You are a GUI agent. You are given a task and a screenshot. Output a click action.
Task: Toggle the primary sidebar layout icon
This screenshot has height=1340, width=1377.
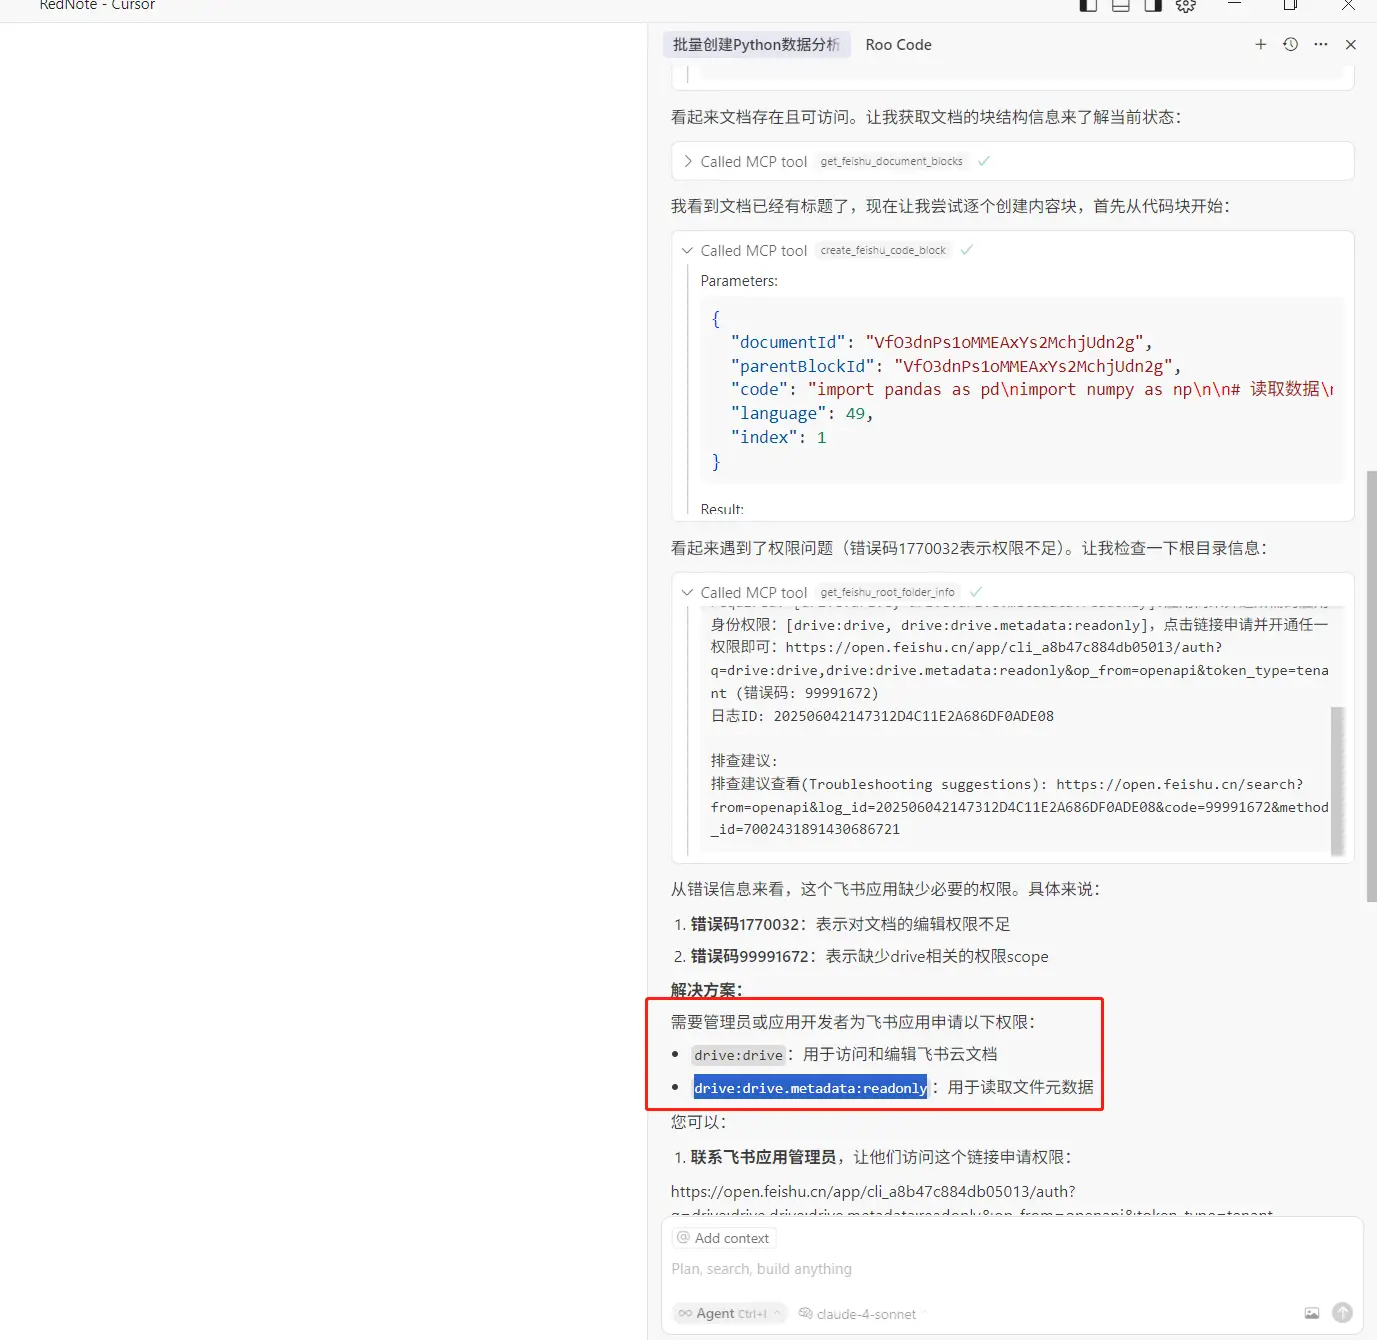1089,5
